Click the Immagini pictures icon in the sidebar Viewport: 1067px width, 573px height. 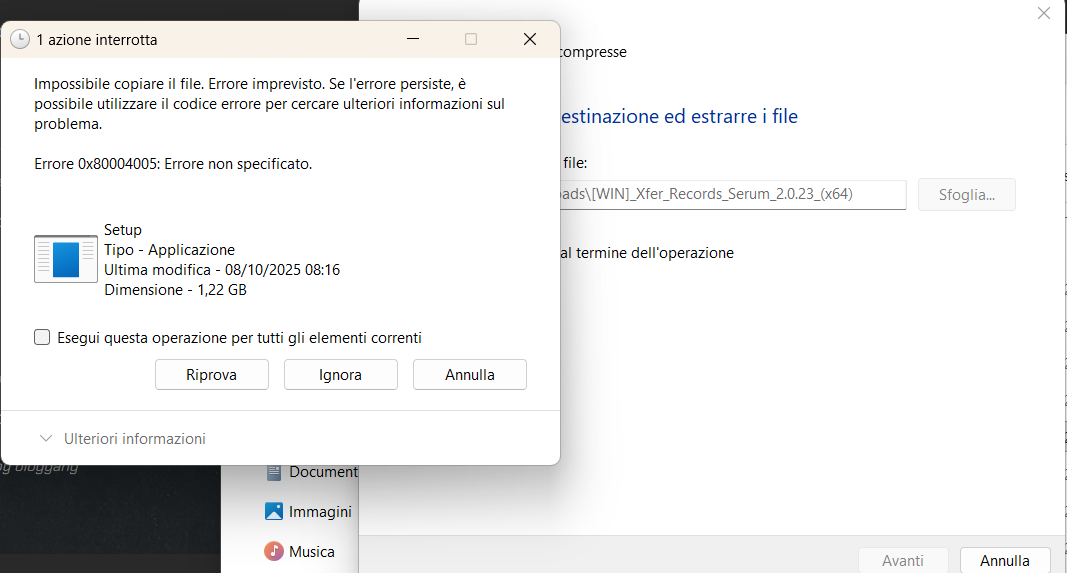point(274,511)
